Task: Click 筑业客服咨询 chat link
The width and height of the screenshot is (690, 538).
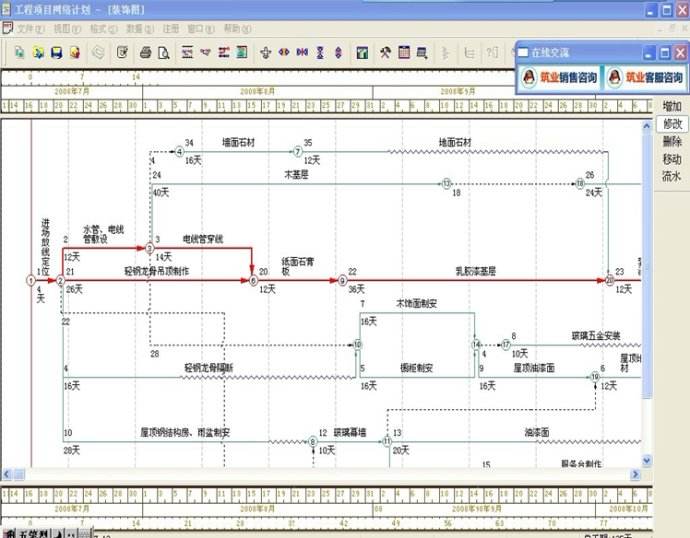Action: (x=646, y=78)
